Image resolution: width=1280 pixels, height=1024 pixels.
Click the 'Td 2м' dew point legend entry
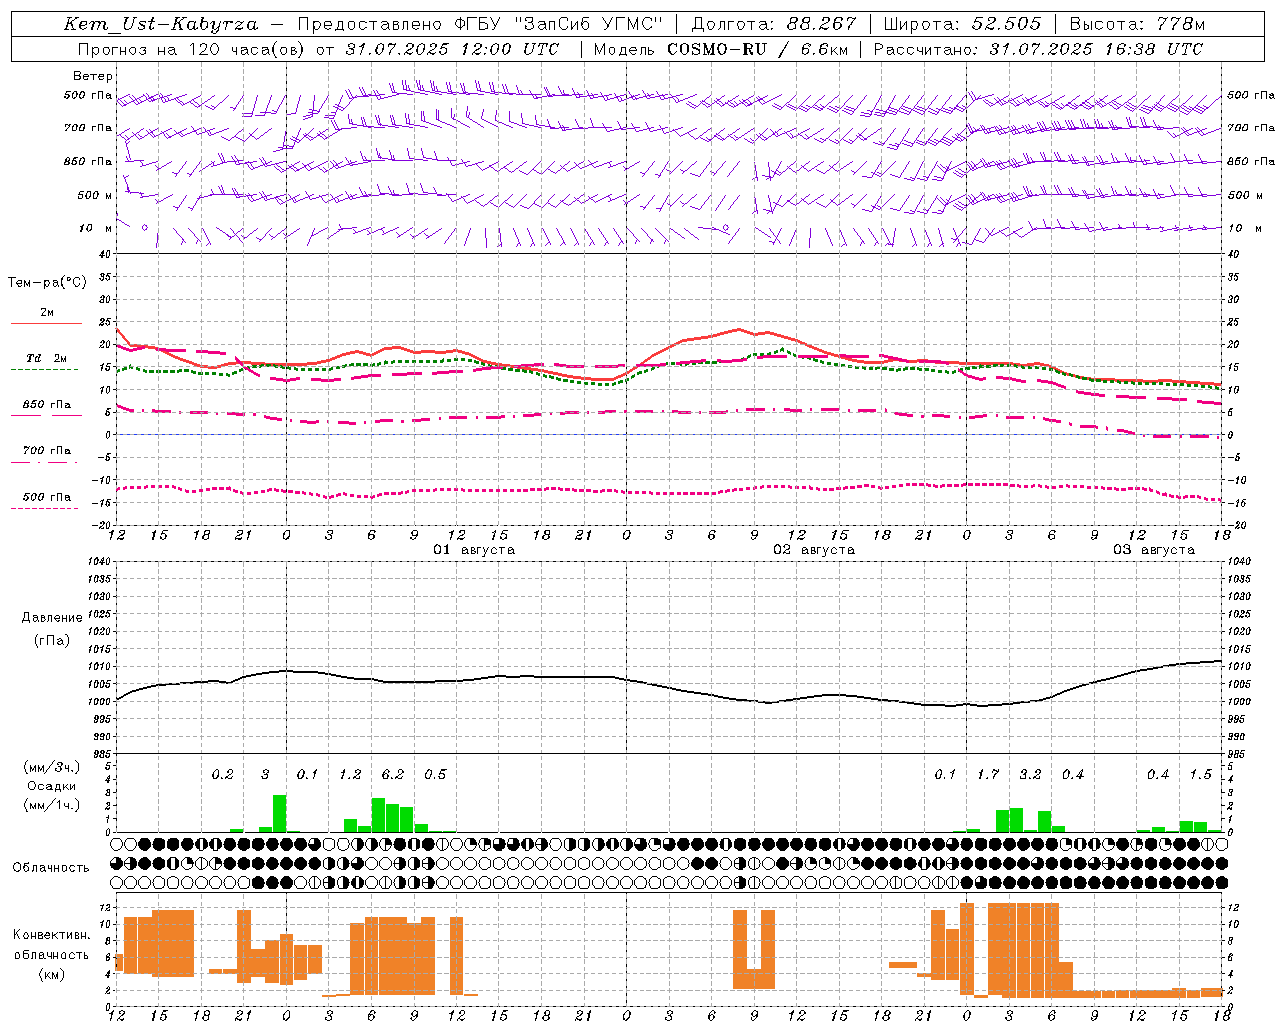tap(46, 358)
